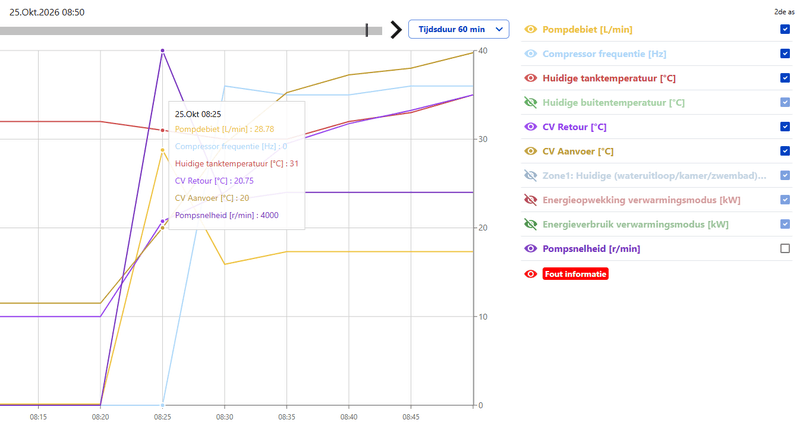Uncheck 2de as checkbox for Huidige tanktemperatuur
The width and height of the screenshot is (800, 429).
(785, 78)
